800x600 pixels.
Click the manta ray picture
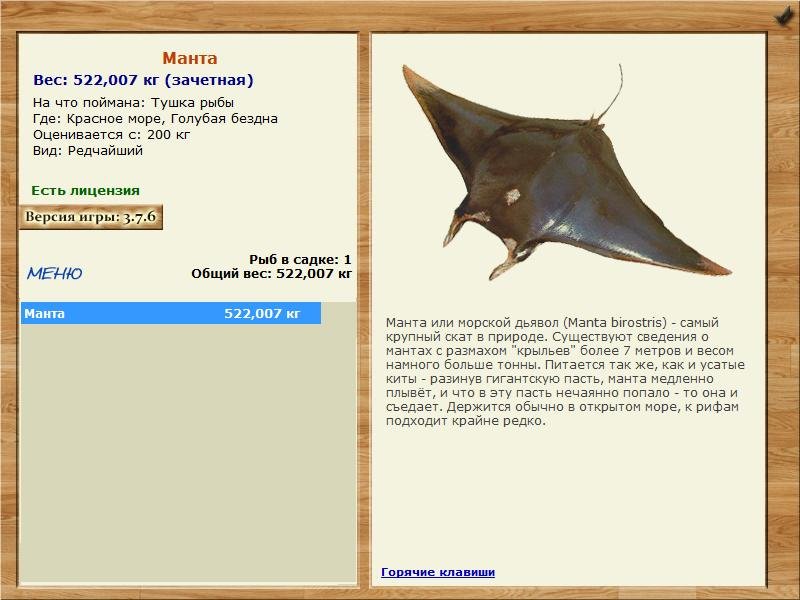click(x=566, y=172)
